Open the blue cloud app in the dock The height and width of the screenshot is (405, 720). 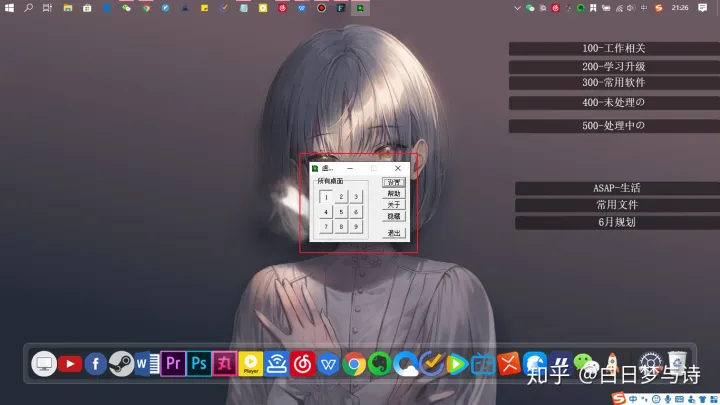[x=405, y=364]
